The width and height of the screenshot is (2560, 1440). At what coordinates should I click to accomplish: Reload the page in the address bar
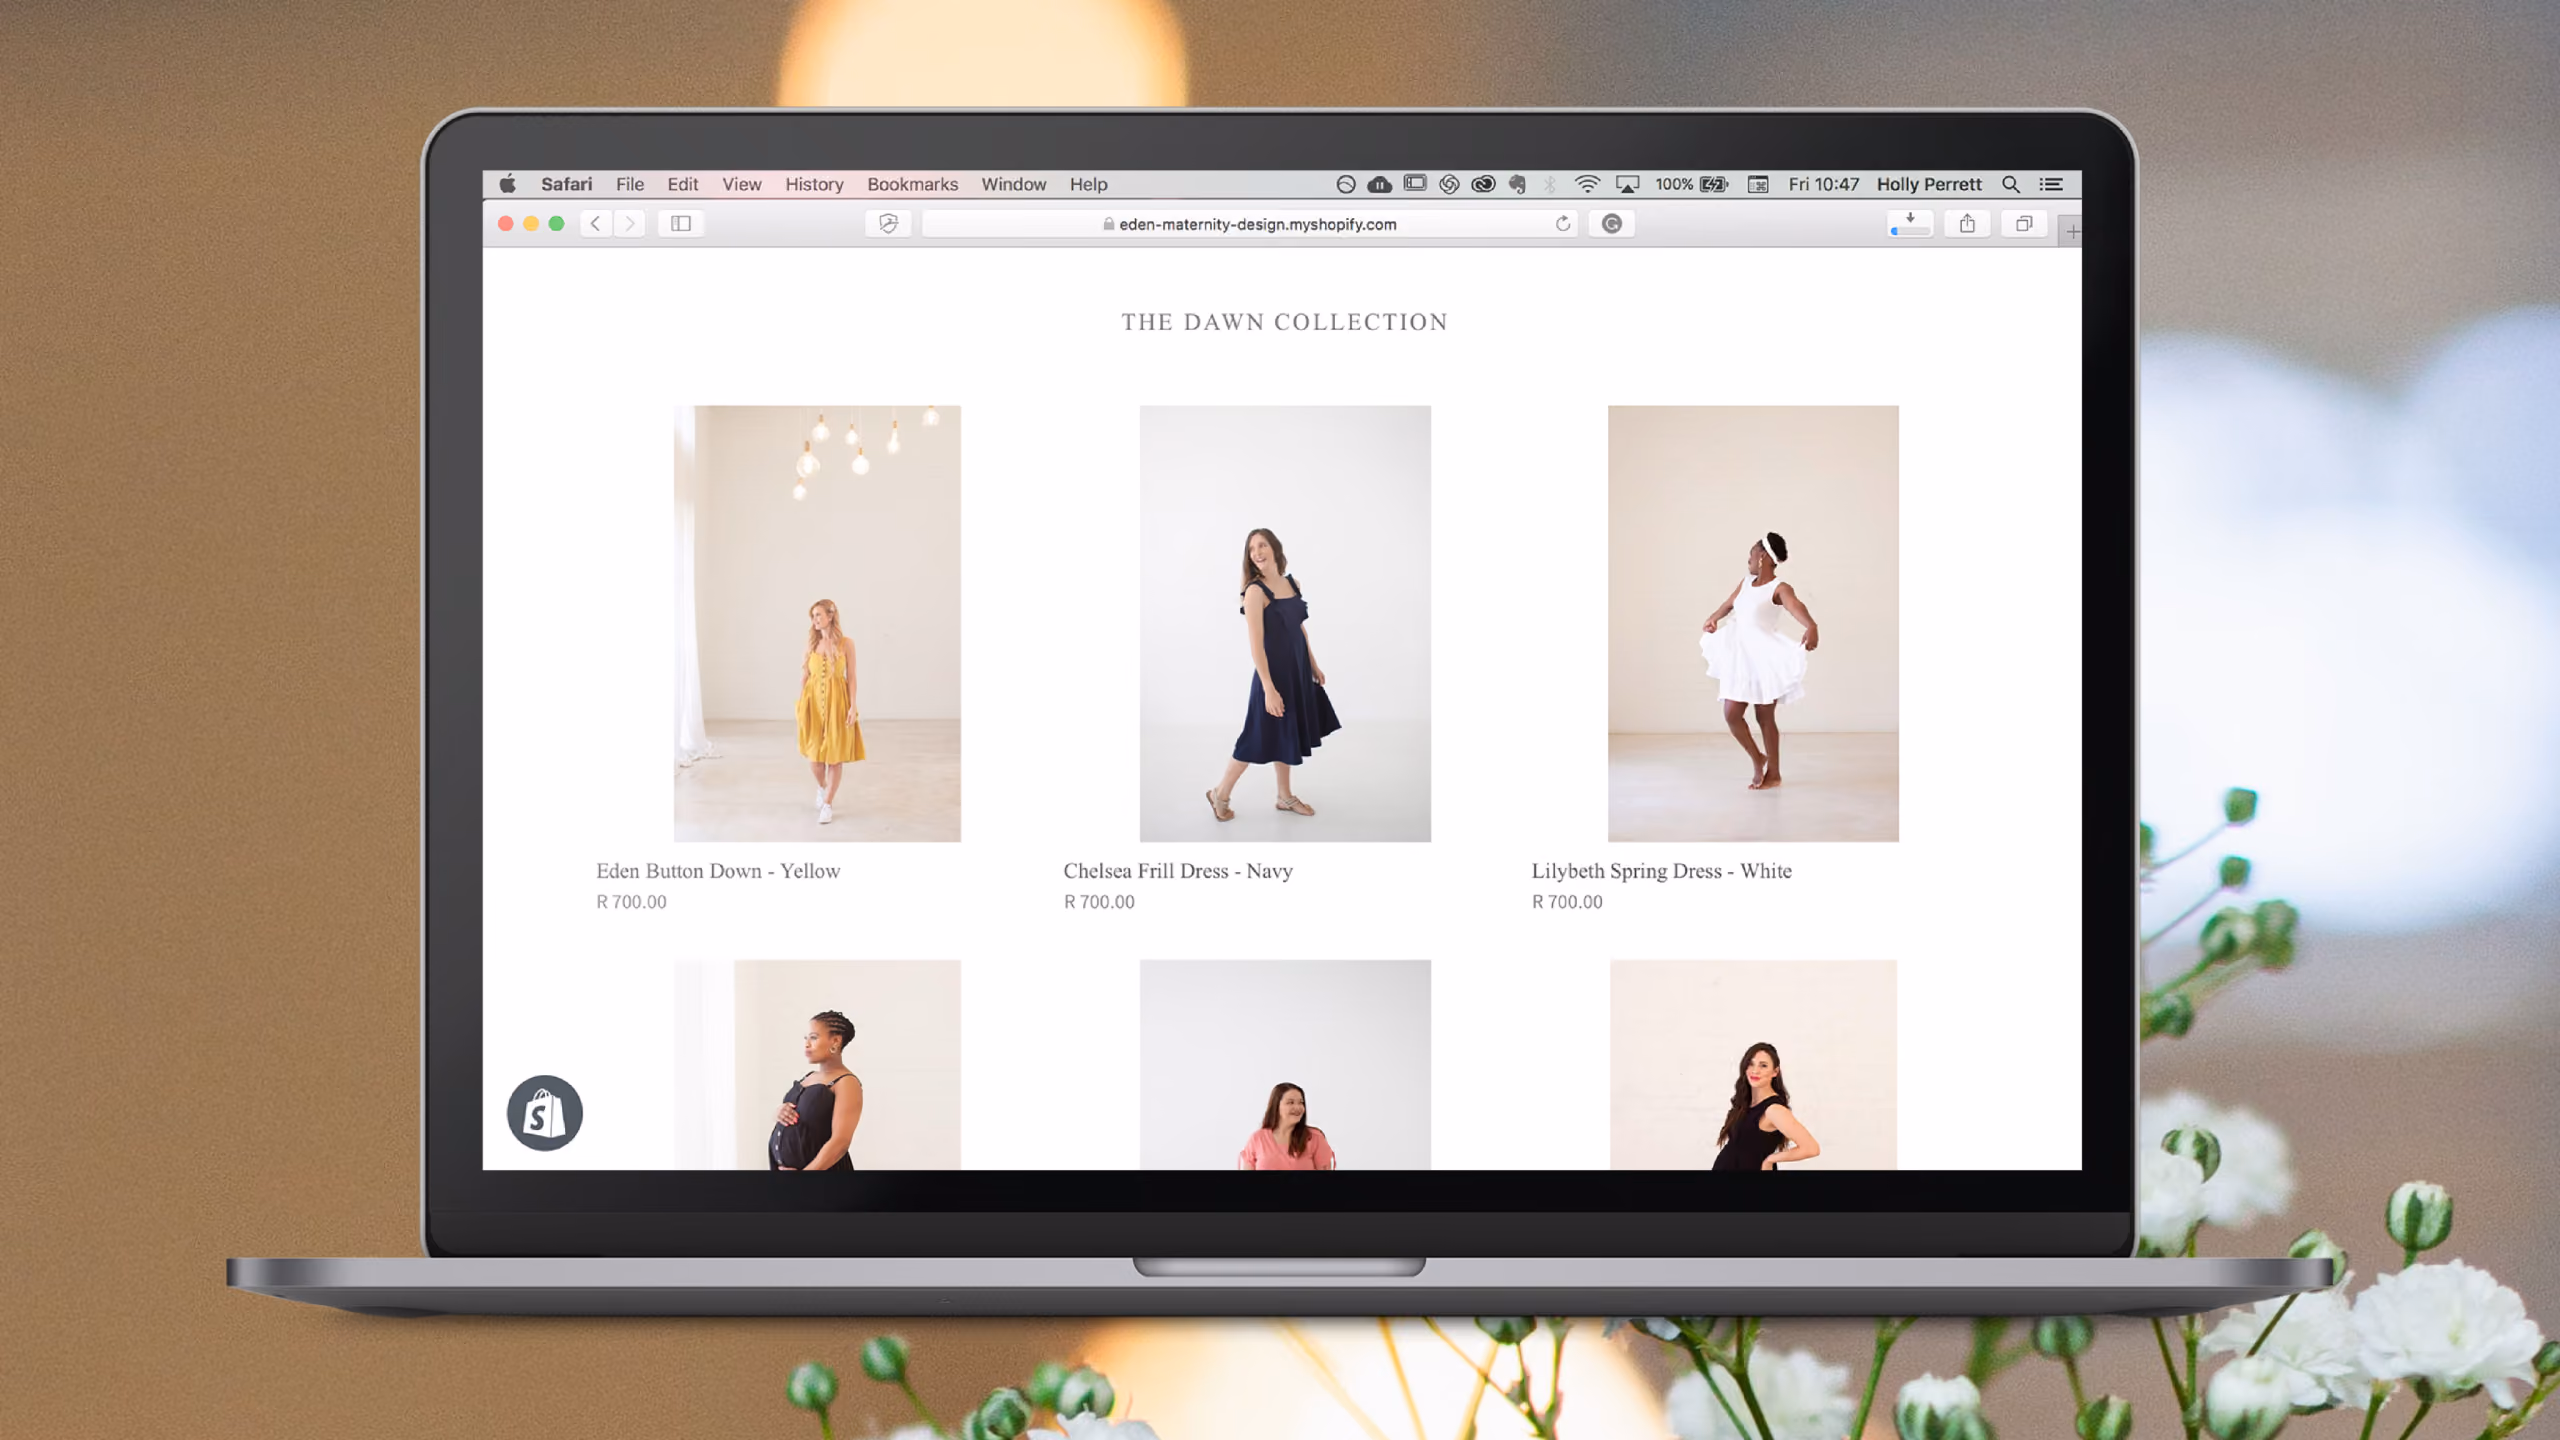click(1563, 224)
